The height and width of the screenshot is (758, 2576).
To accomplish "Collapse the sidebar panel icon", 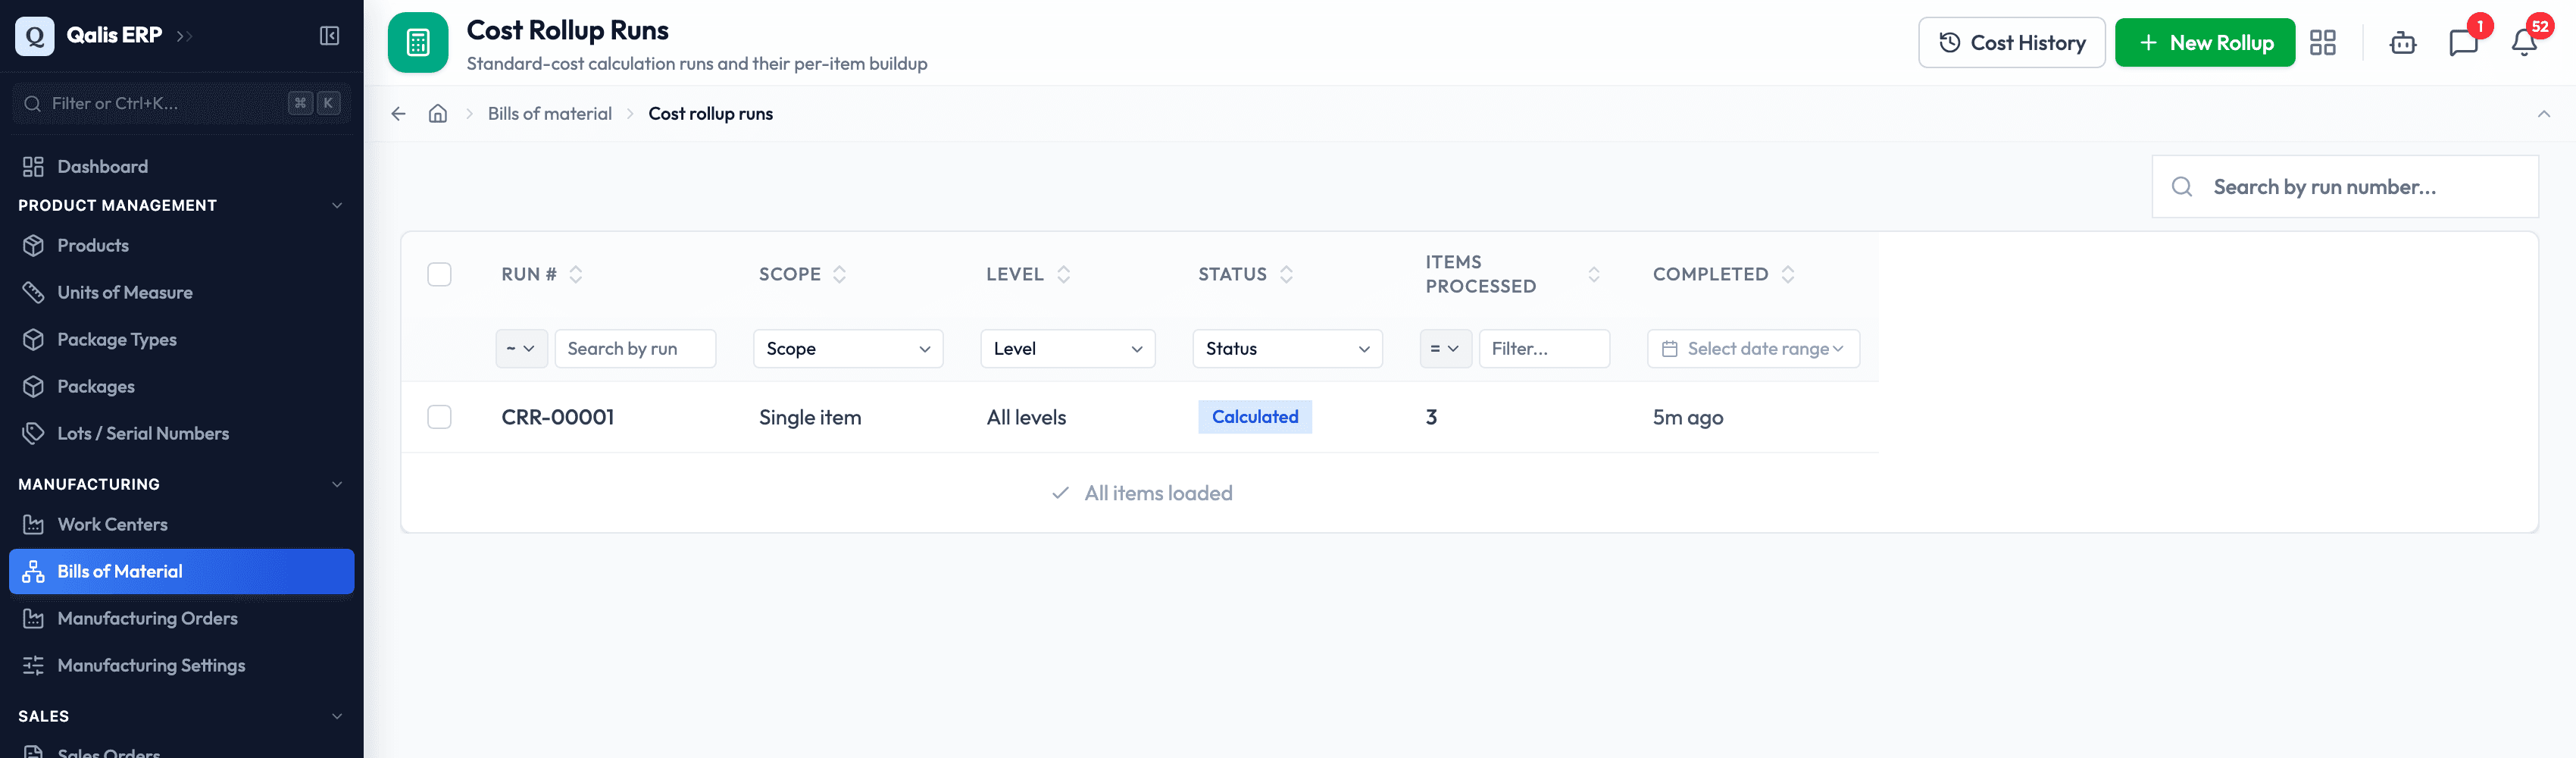I will click(329, 36).
